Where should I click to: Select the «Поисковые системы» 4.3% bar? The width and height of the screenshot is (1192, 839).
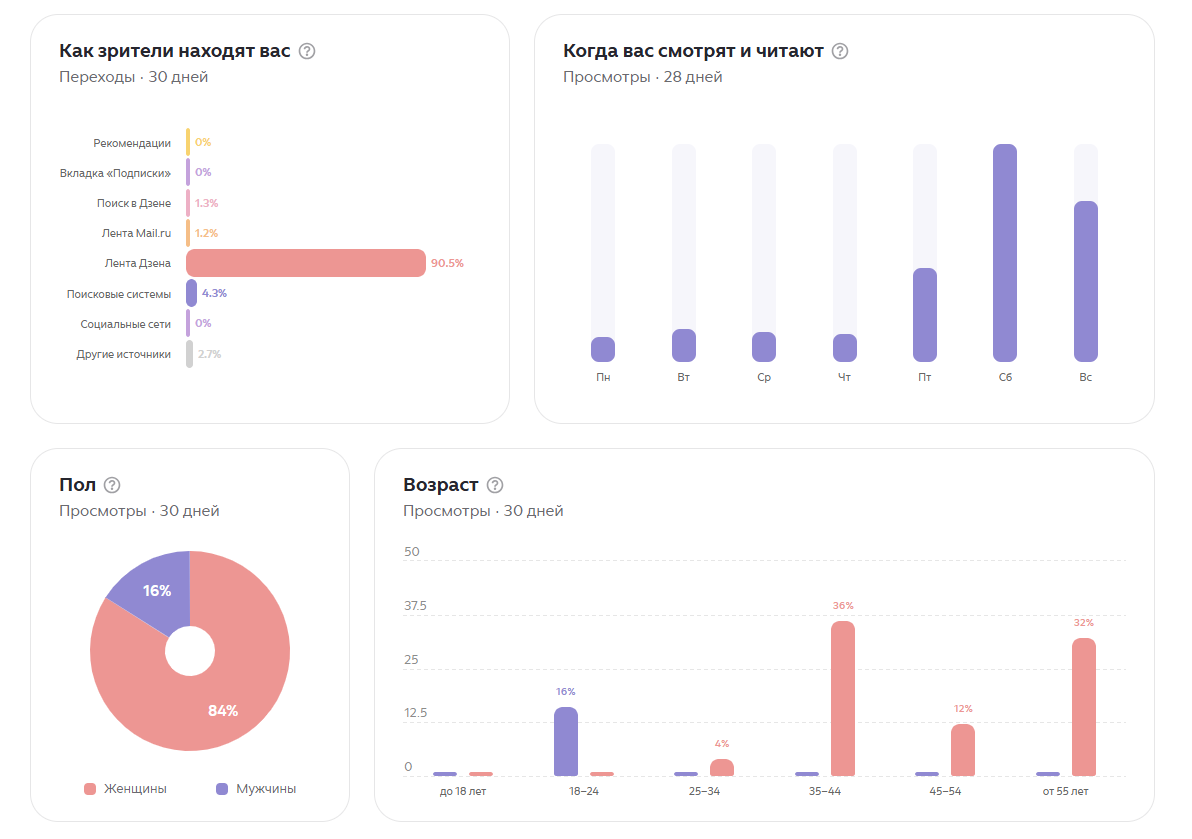(x=192, y=293)
